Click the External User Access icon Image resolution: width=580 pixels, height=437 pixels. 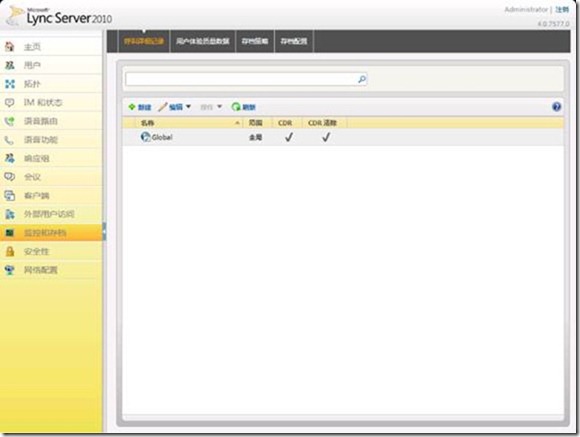click(10, 214)
